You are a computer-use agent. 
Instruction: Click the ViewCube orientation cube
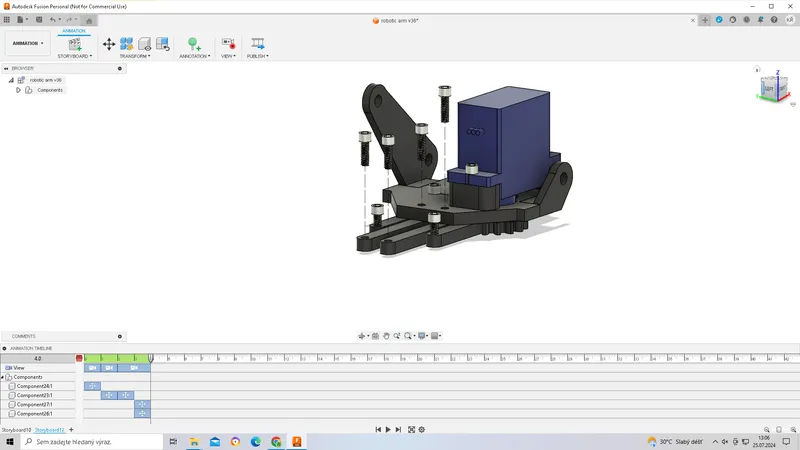tap(772, 88)
